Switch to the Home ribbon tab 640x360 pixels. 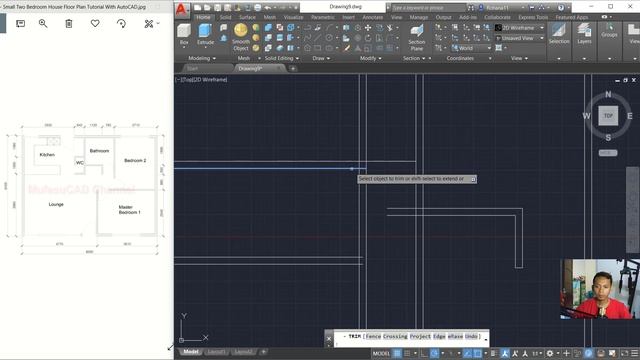click(x=203, y=17)
